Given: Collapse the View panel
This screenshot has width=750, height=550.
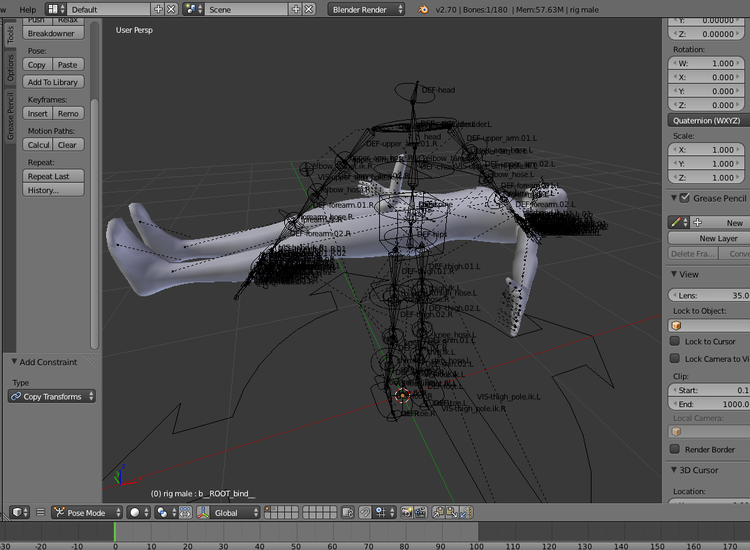Looking at the screenshot, I should click(673, 274).
